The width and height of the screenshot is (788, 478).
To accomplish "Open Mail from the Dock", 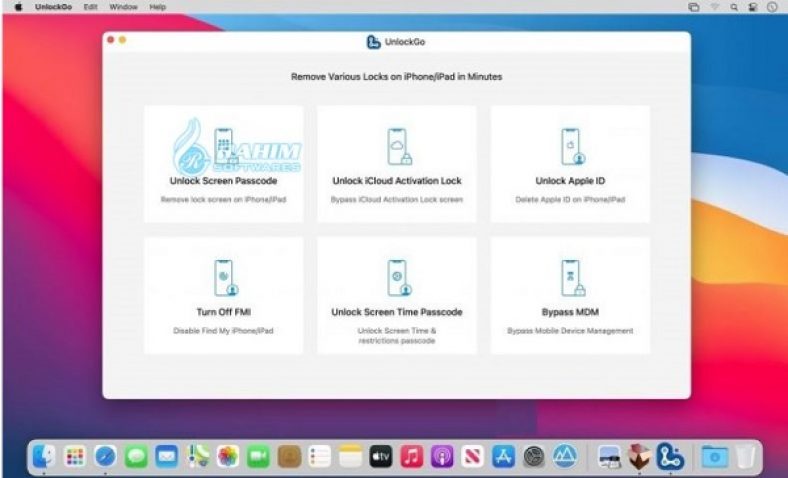I will point(166,456).
